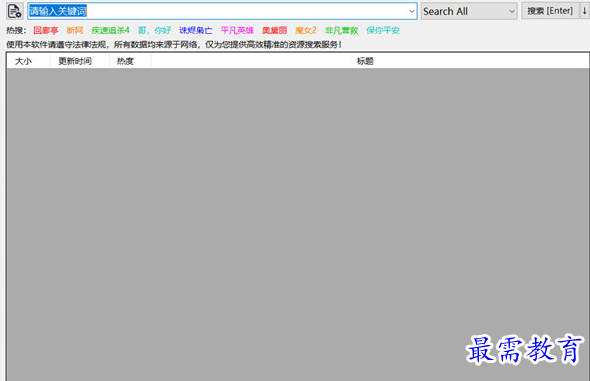590x381 pixels.
Task: Select hot search 疾速追杀4
Action: pos(110,30)
